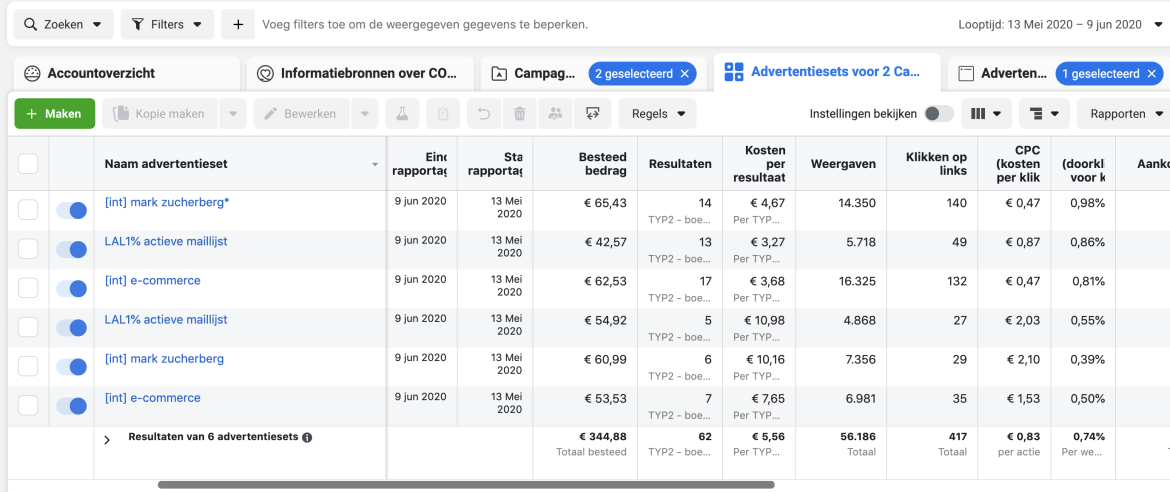Remove the '1 geselecteerd' ad selection
Viewport: 1170px width, 492px height.
tap(1152, 73)
